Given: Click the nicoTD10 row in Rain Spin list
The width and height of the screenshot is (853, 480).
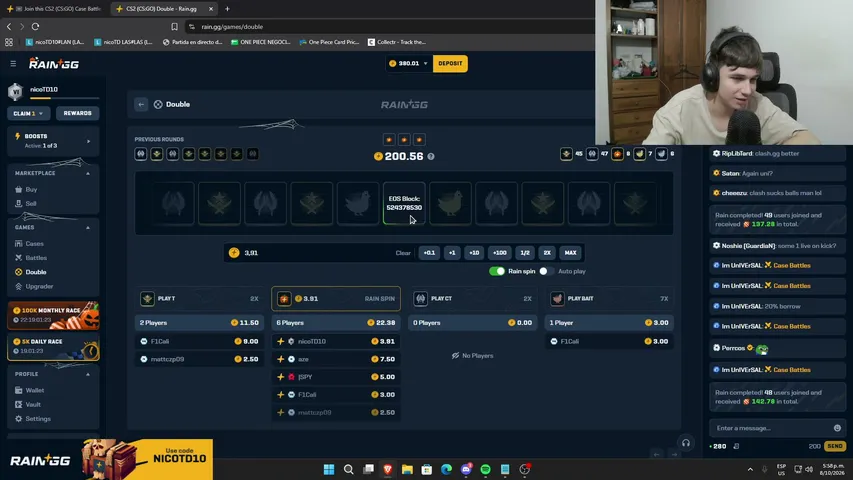Looking at the screenshot, I should tap(336, 341).
